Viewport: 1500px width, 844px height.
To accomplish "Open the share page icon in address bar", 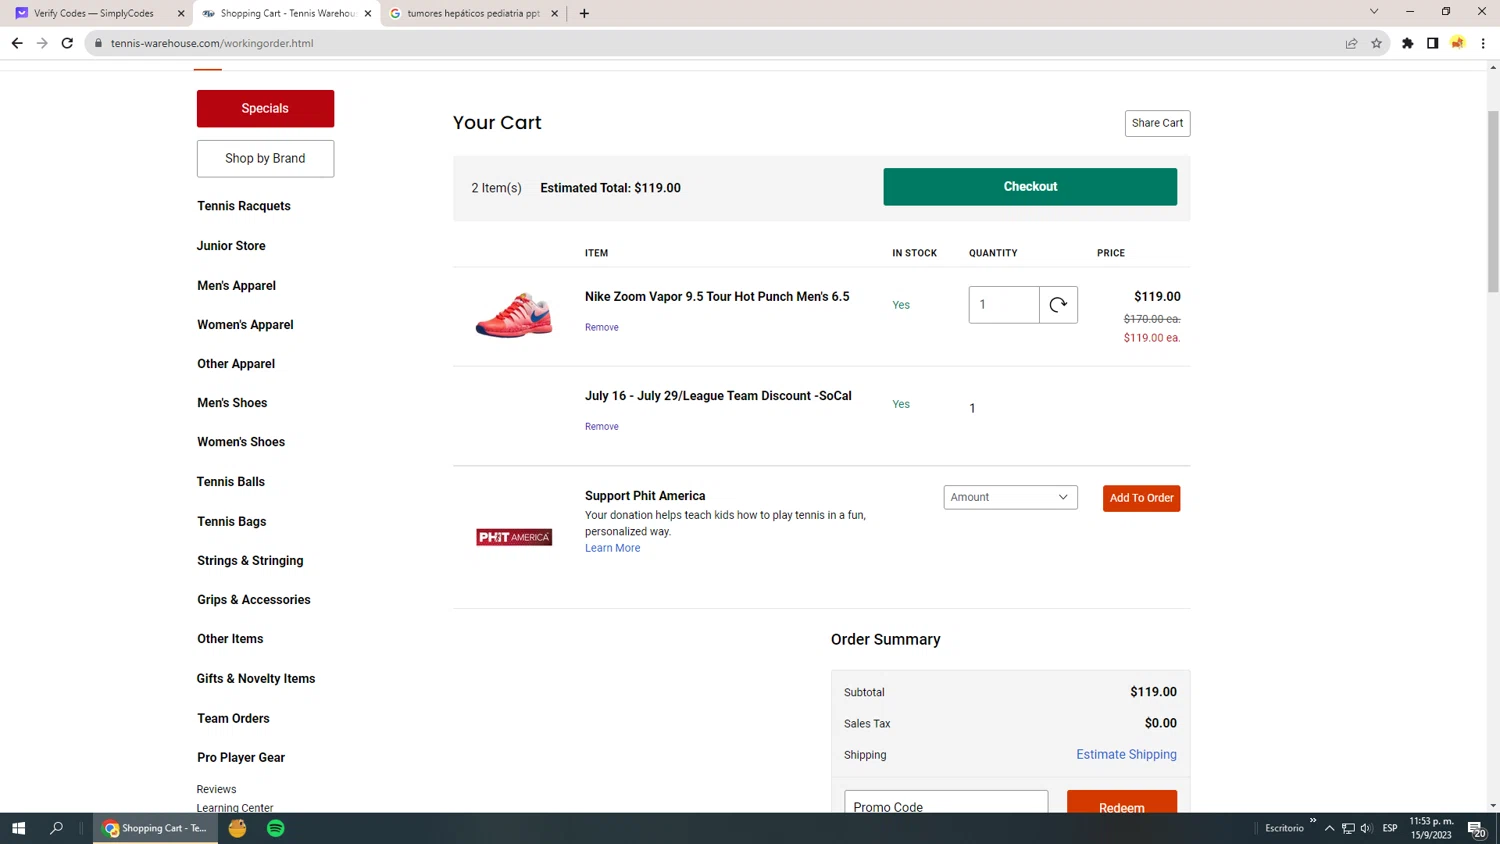I will 1351,43.
